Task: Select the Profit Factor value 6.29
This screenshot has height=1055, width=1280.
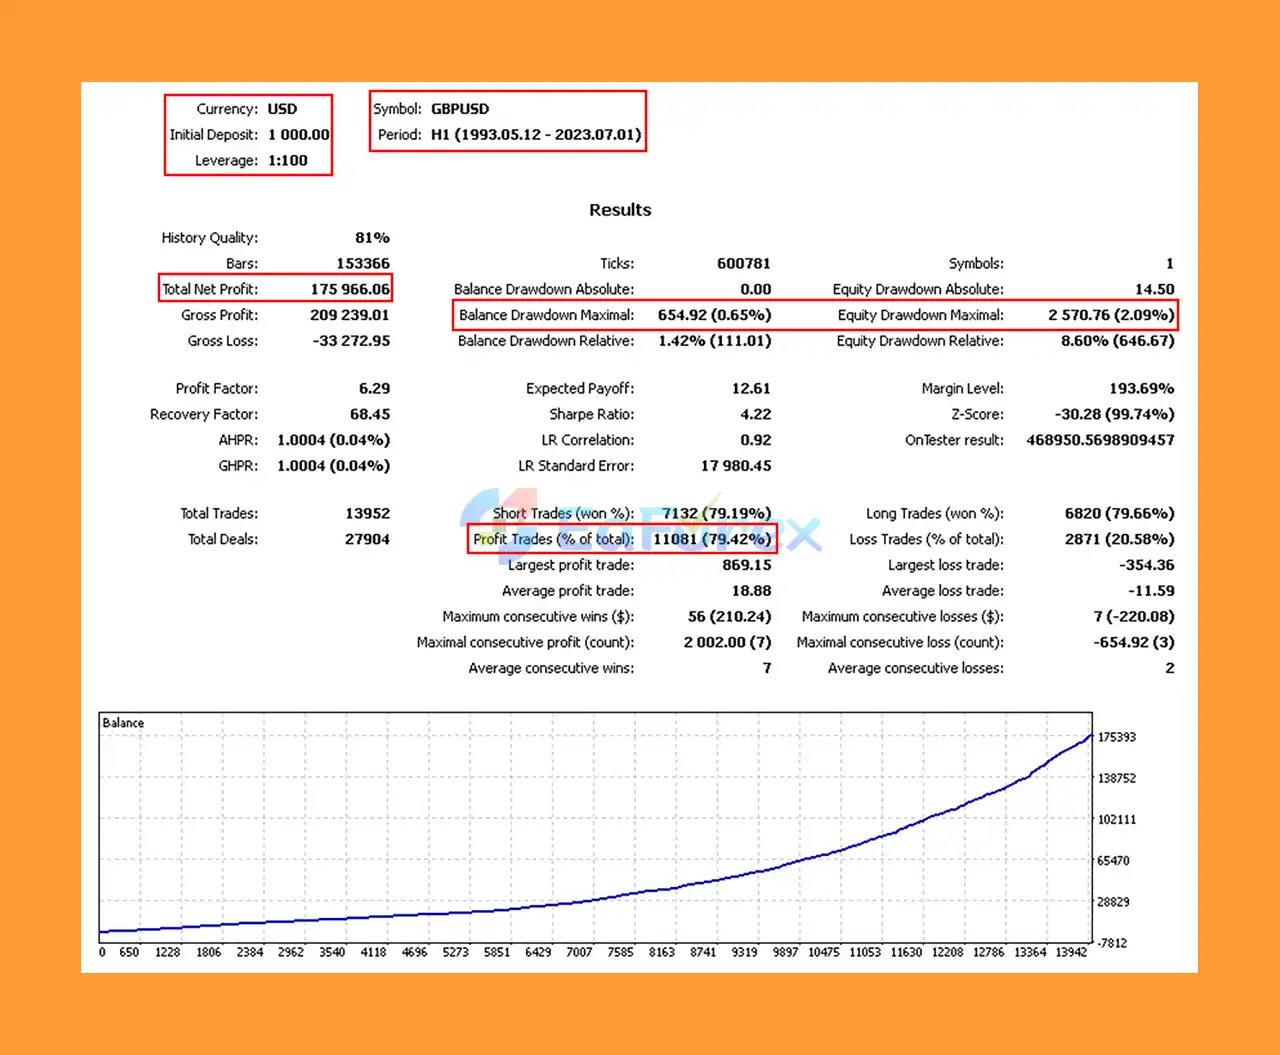Action: click(375, 389)
